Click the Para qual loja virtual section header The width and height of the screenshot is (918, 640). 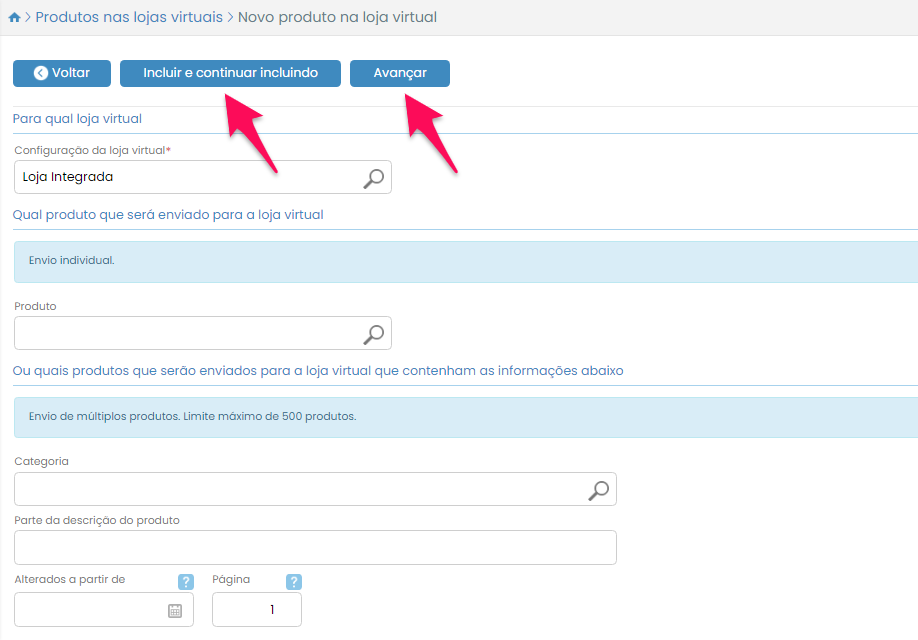[x=77, y=119]
